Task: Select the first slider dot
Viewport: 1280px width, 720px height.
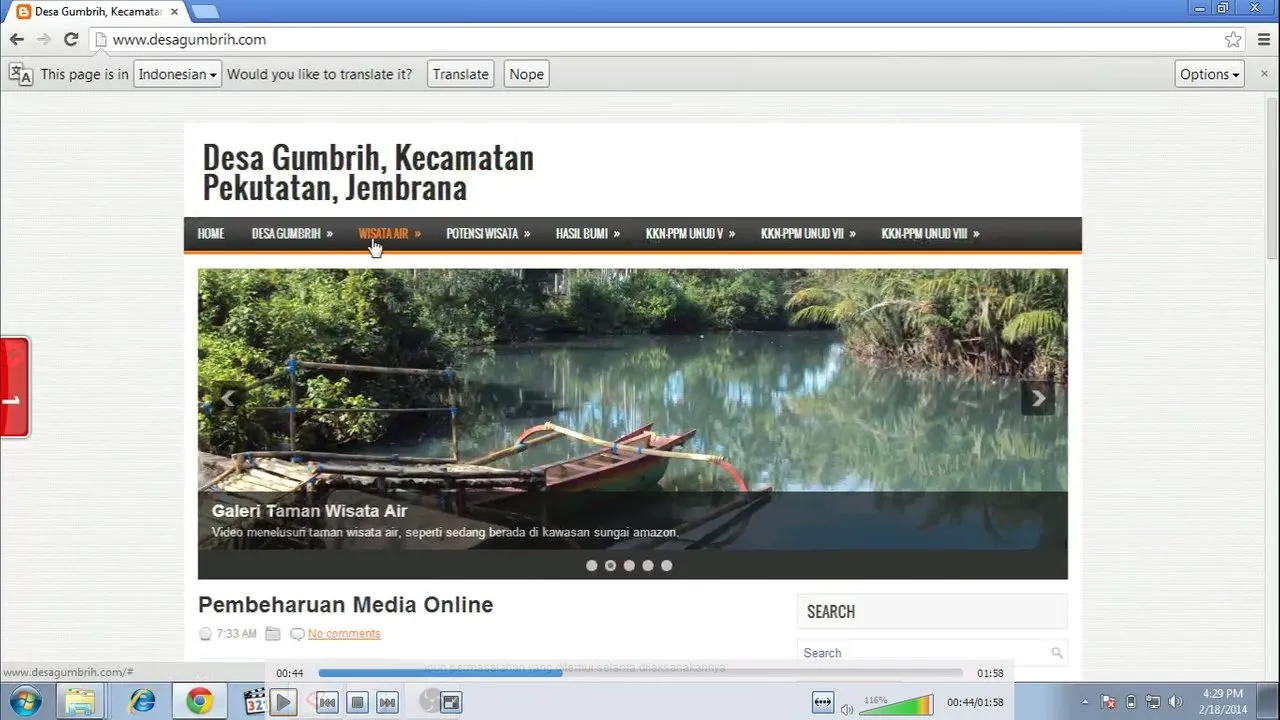Action: tap(592, 565)
